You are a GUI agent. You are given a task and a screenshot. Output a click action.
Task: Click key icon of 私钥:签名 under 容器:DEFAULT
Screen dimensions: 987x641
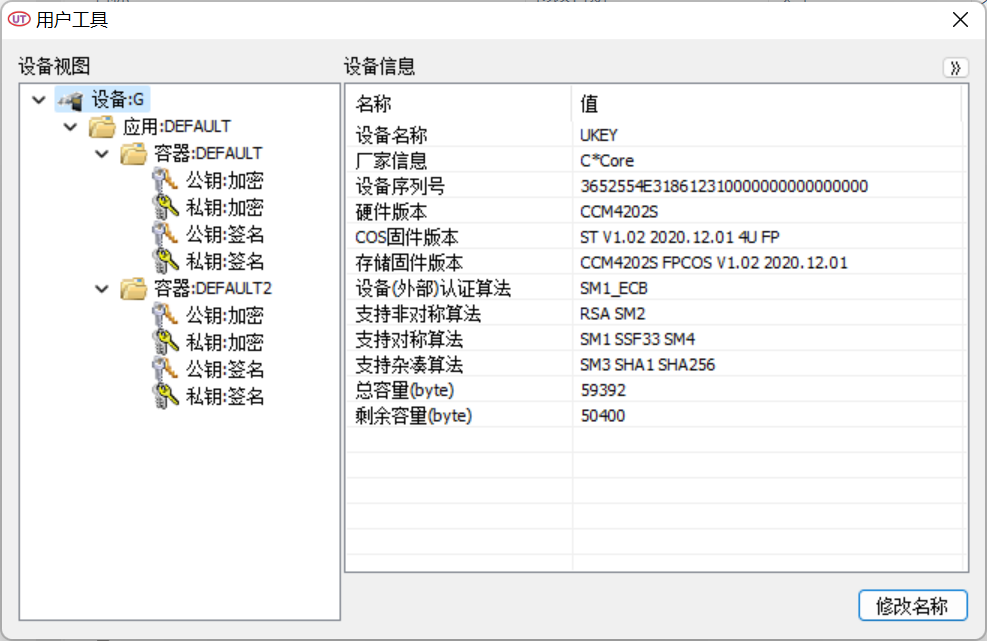(165, 262)
